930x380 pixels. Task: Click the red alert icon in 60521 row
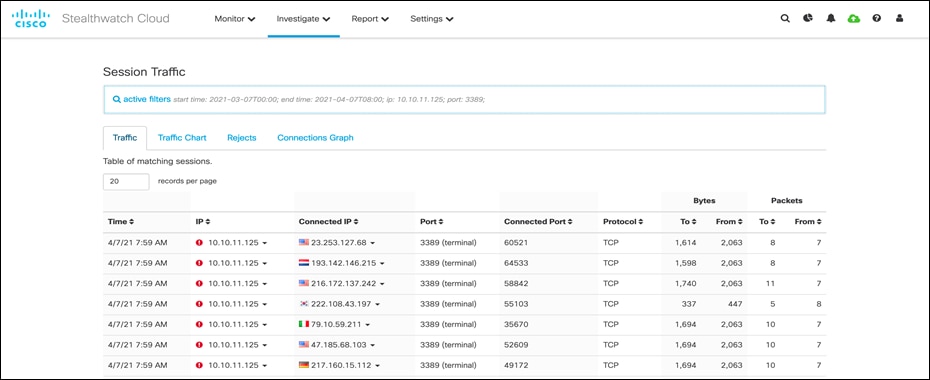pos(199,242)
